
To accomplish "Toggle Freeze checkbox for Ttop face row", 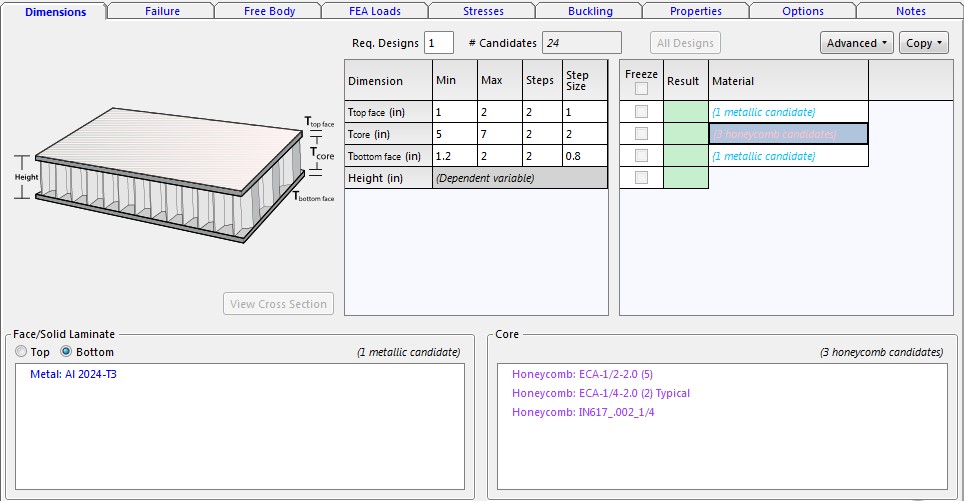I will point(641,112).
